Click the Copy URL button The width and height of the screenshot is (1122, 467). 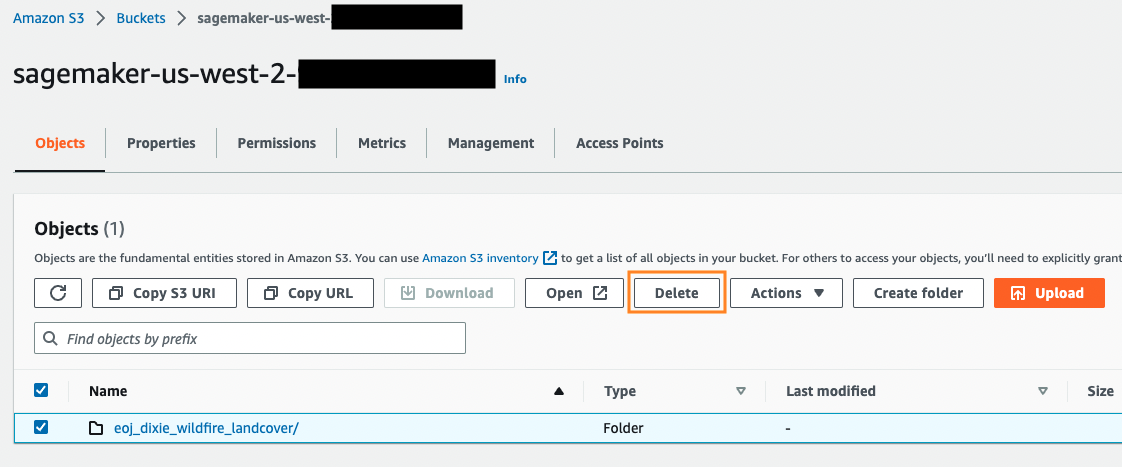[x=310, y=293]
